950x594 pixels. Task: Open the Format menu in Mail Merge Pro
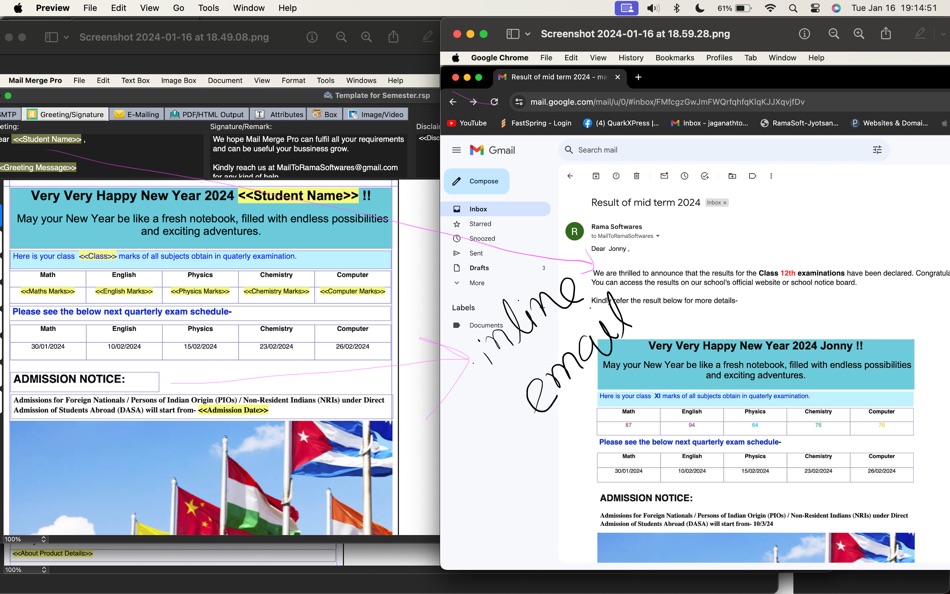click(293, 80)
